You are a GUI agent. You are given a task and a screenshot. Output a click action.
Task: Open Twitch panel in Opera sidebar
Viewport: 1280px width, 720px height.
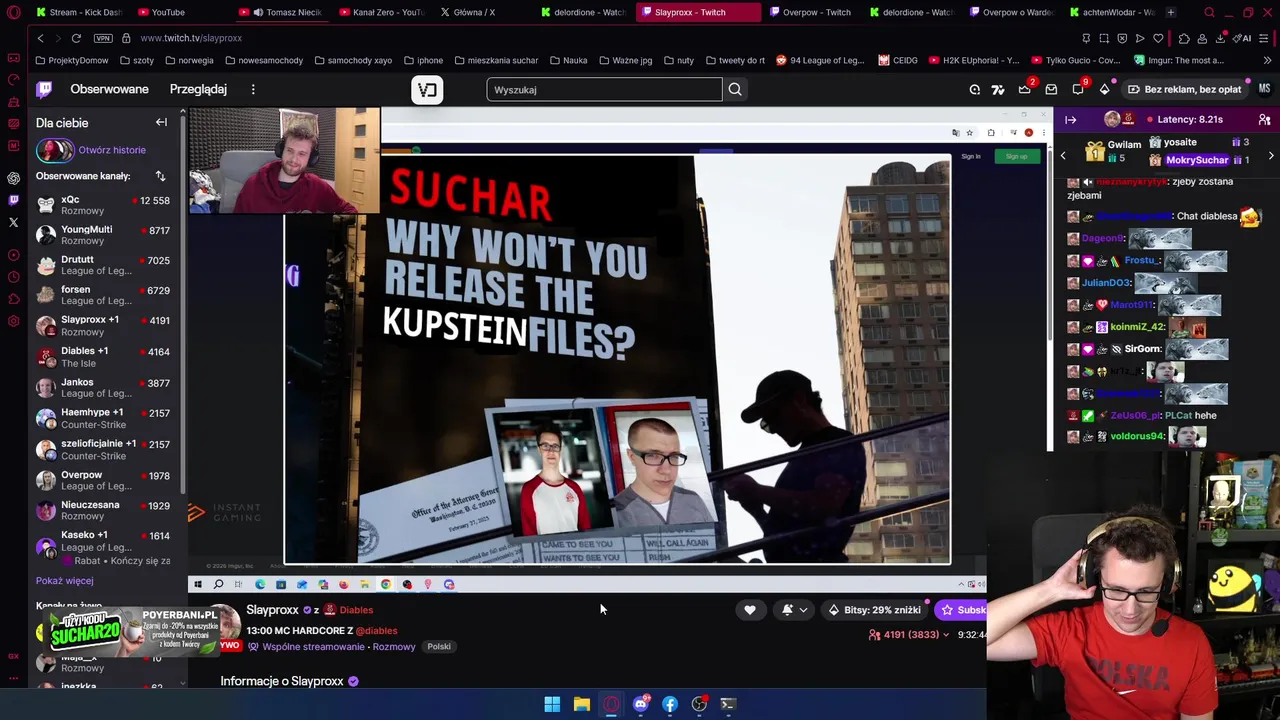13,200
